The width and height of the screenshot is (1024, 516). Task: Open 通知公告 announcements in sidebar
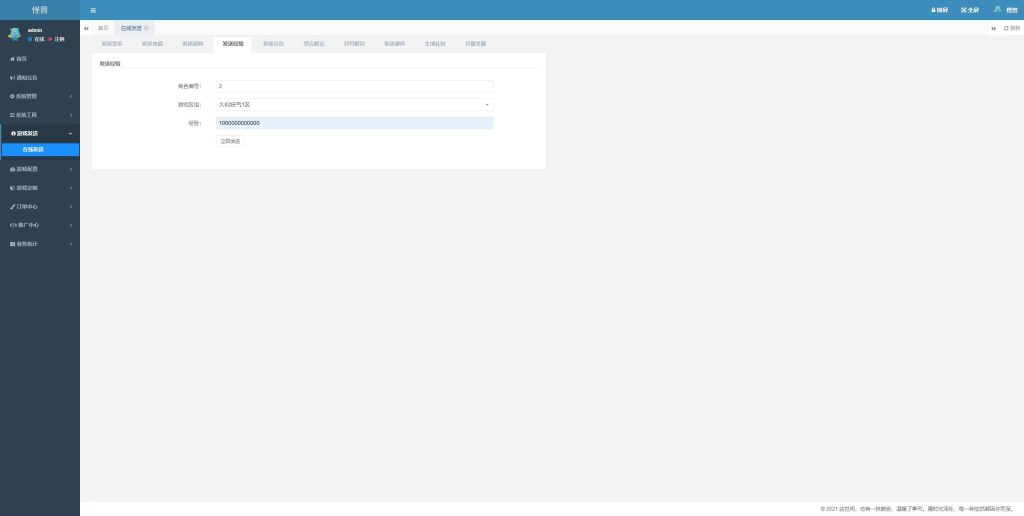25,77
